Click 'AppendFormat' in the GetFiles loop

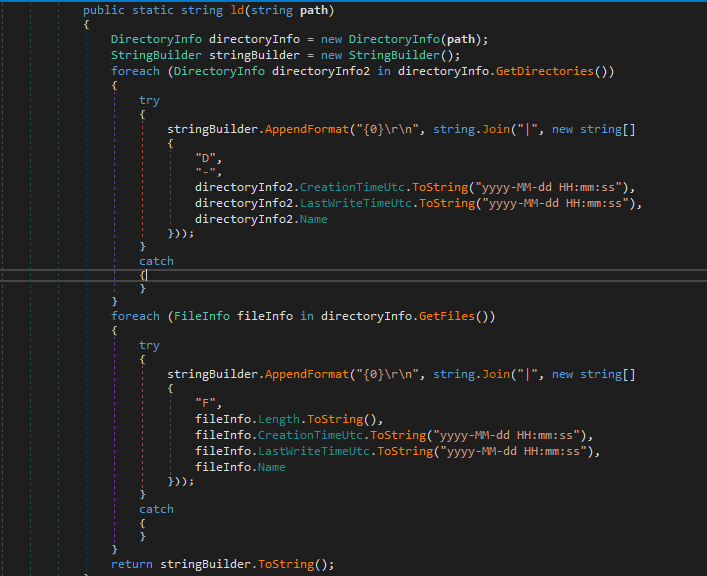pyautogui.click(x=307, y=374)
